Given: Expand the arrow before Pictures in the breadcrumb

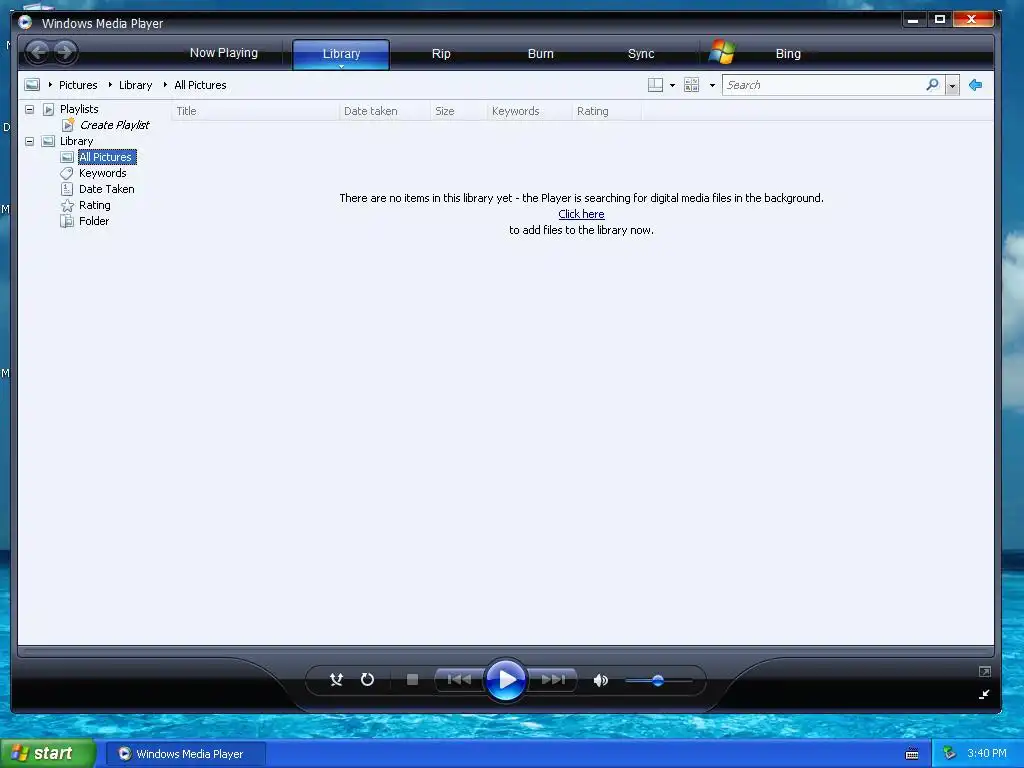Looking at the screenshot, I should click(50, 85).
